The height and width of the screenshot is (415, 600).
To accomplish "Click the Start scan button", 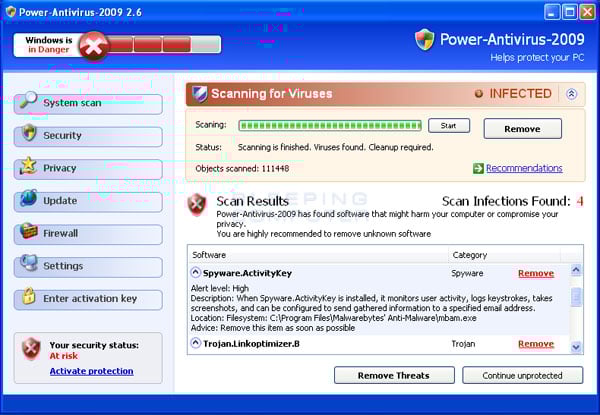I will [448, 125].
